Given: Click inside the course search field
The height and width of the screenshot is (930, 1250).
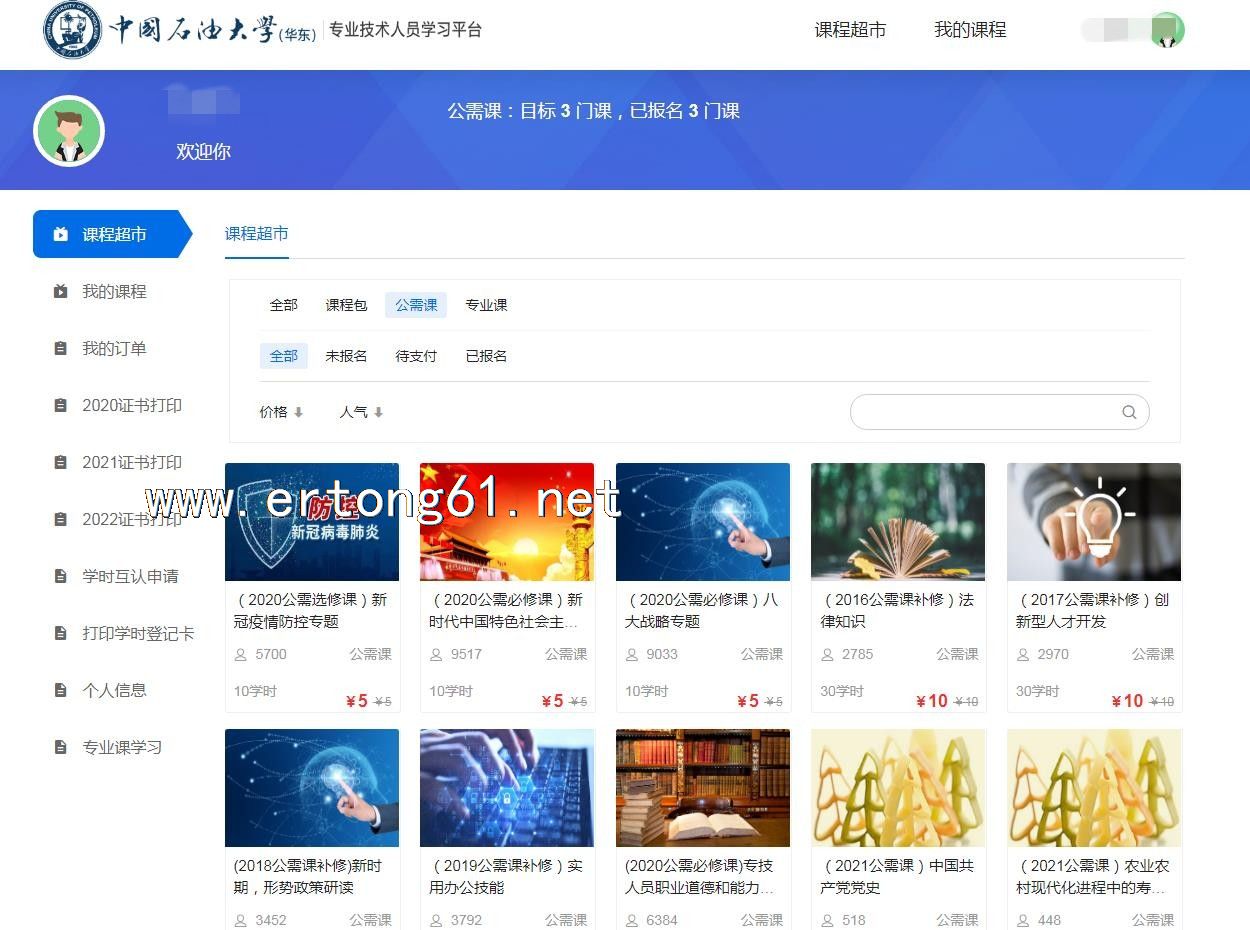Looking at the screenshot, I should click(985, 412).
